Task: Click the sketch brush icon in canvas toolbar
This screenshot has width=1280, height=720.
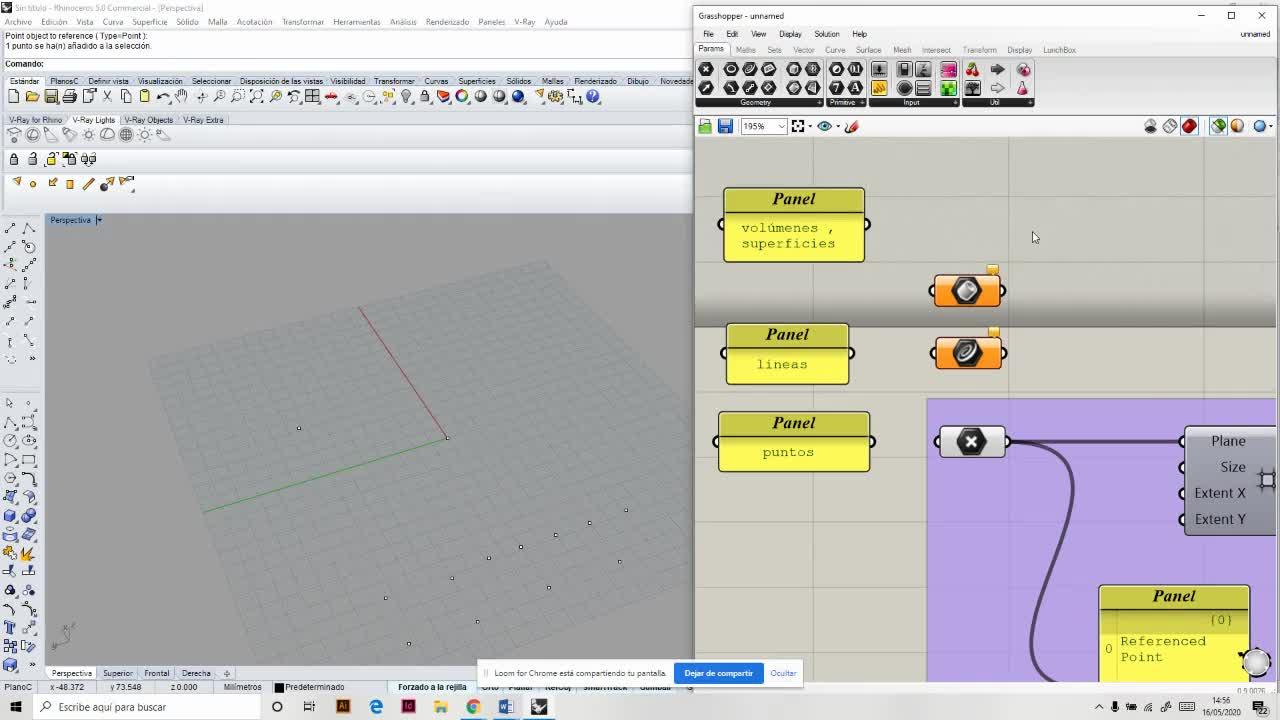Action: point(852,126)
